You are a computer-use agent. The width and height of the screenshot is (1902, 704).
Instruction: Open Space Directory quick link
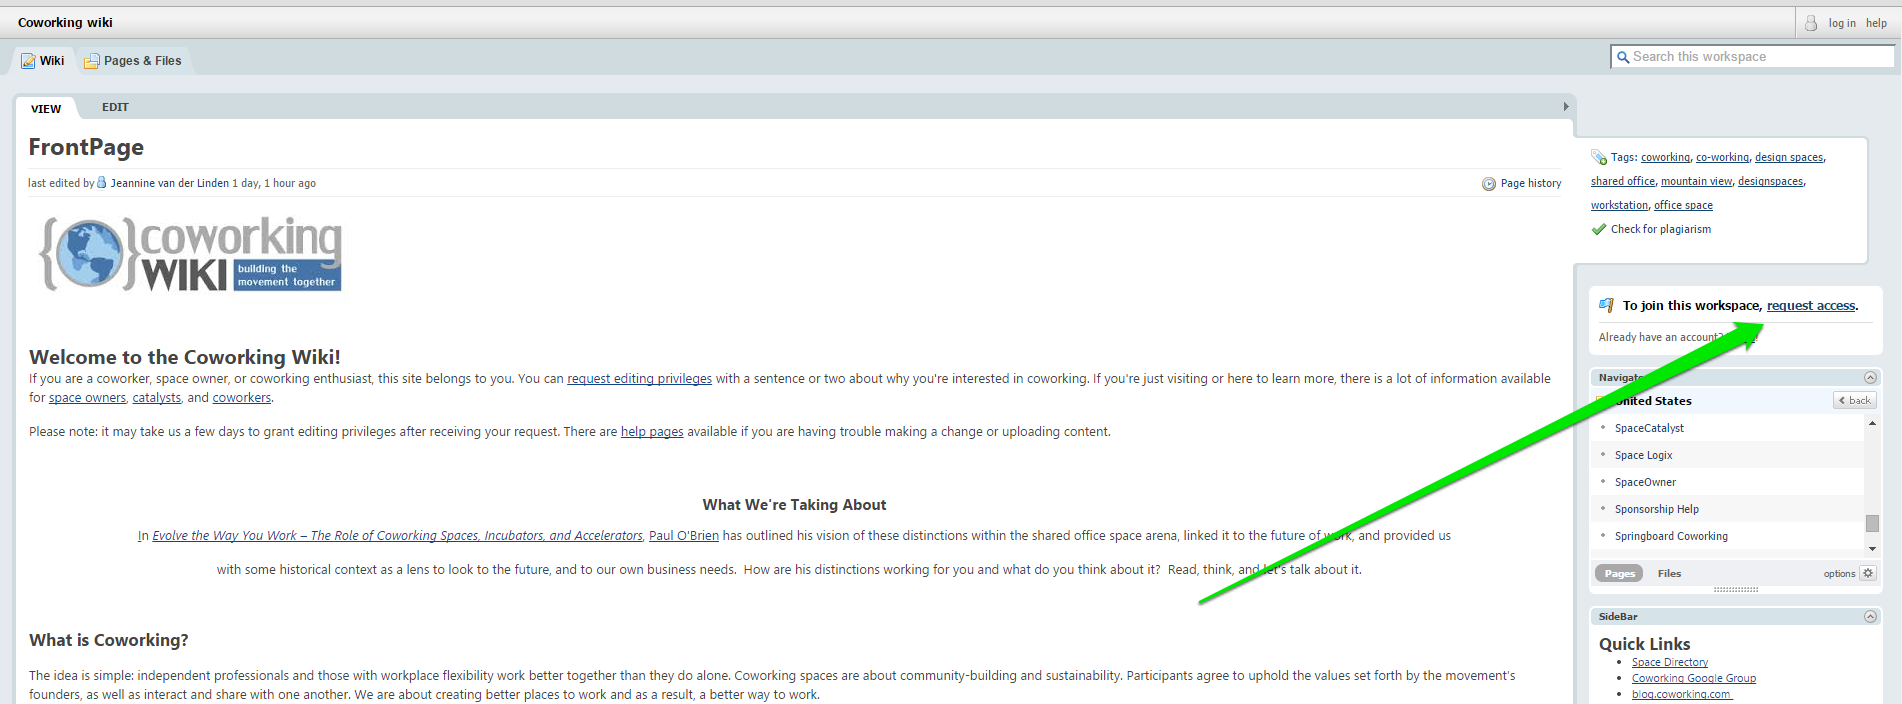pos(1669,662)
